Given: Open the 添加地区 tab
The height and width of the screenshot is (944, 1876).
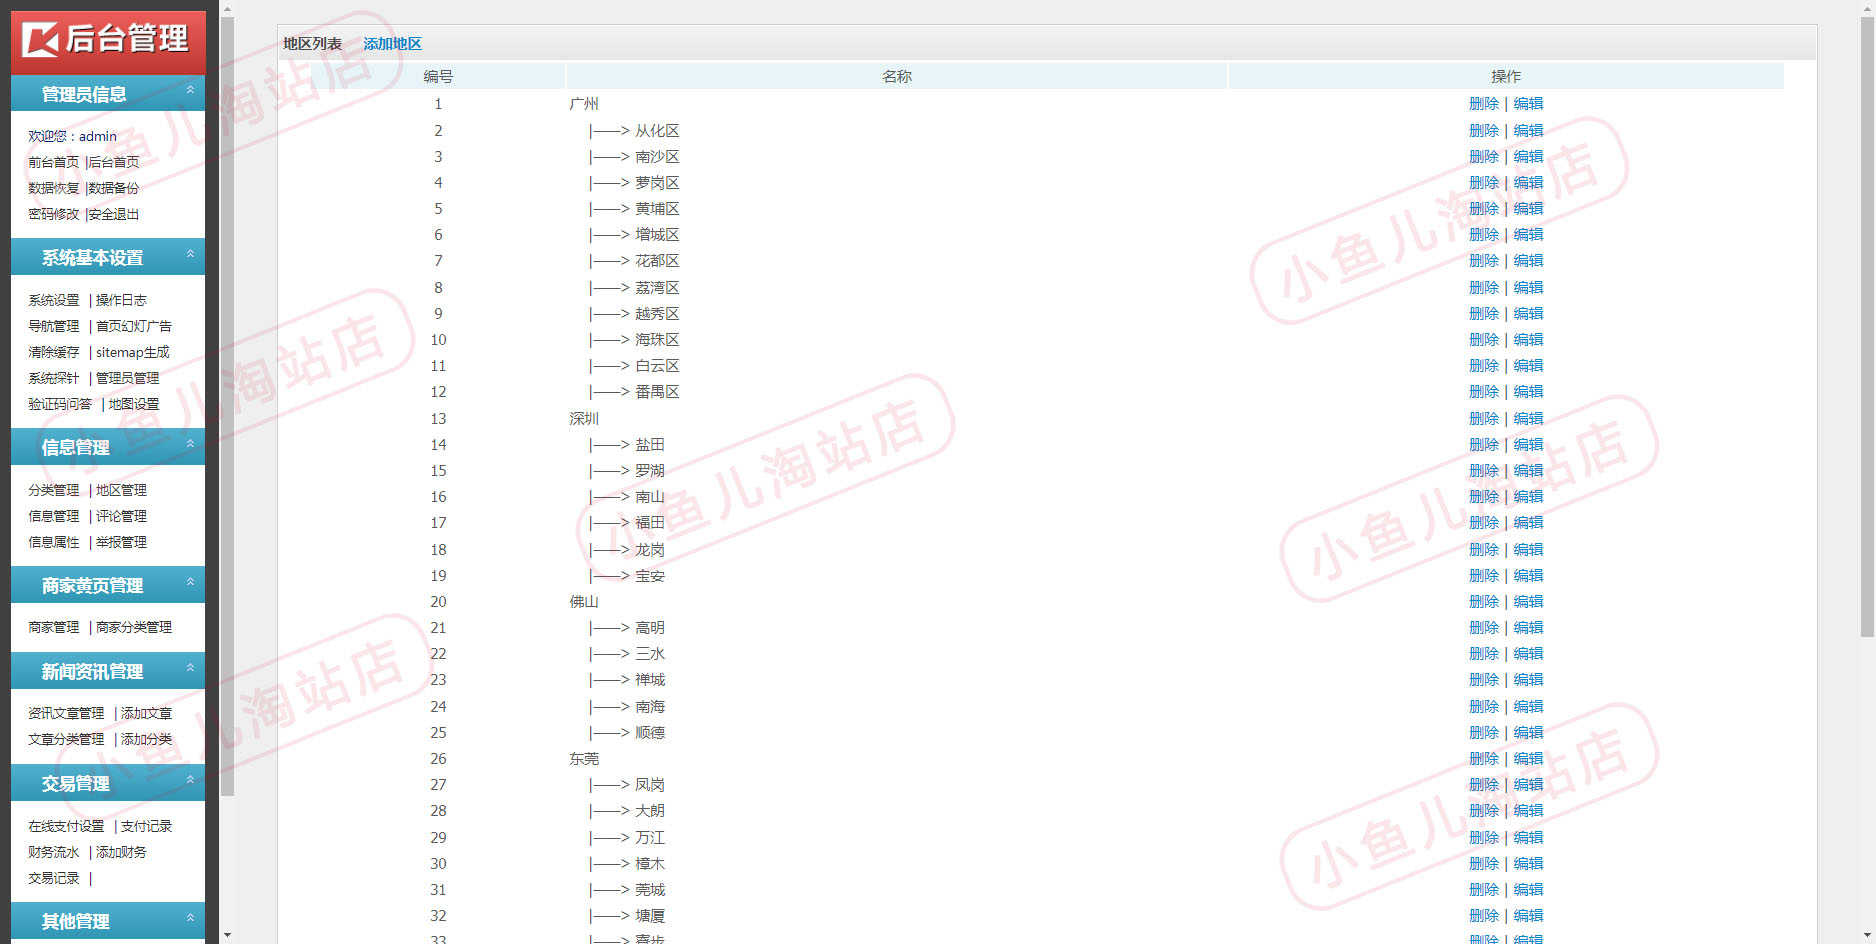Looking at the screenshot, I should (392, 44).
